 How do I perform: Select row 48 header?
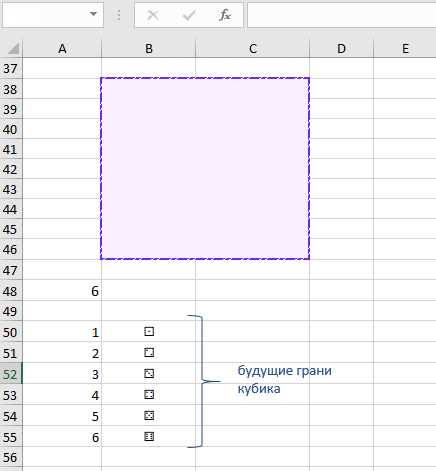click(x=11, y=291)
